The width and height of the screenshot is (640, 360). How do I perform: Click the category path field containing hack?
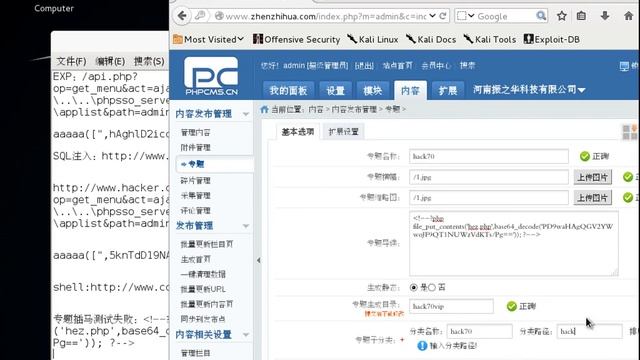(590, 331)
